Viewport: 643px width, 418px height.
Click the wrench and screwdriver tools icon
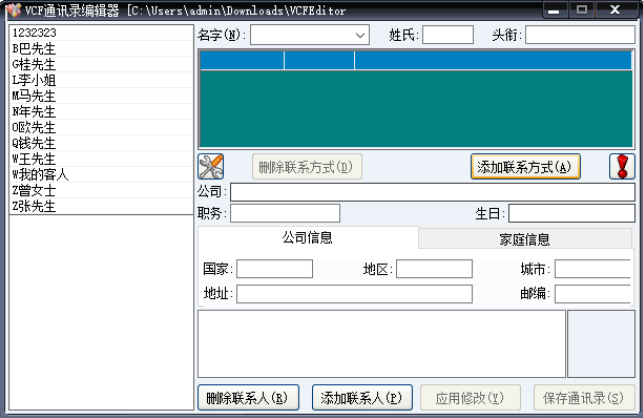211,167
